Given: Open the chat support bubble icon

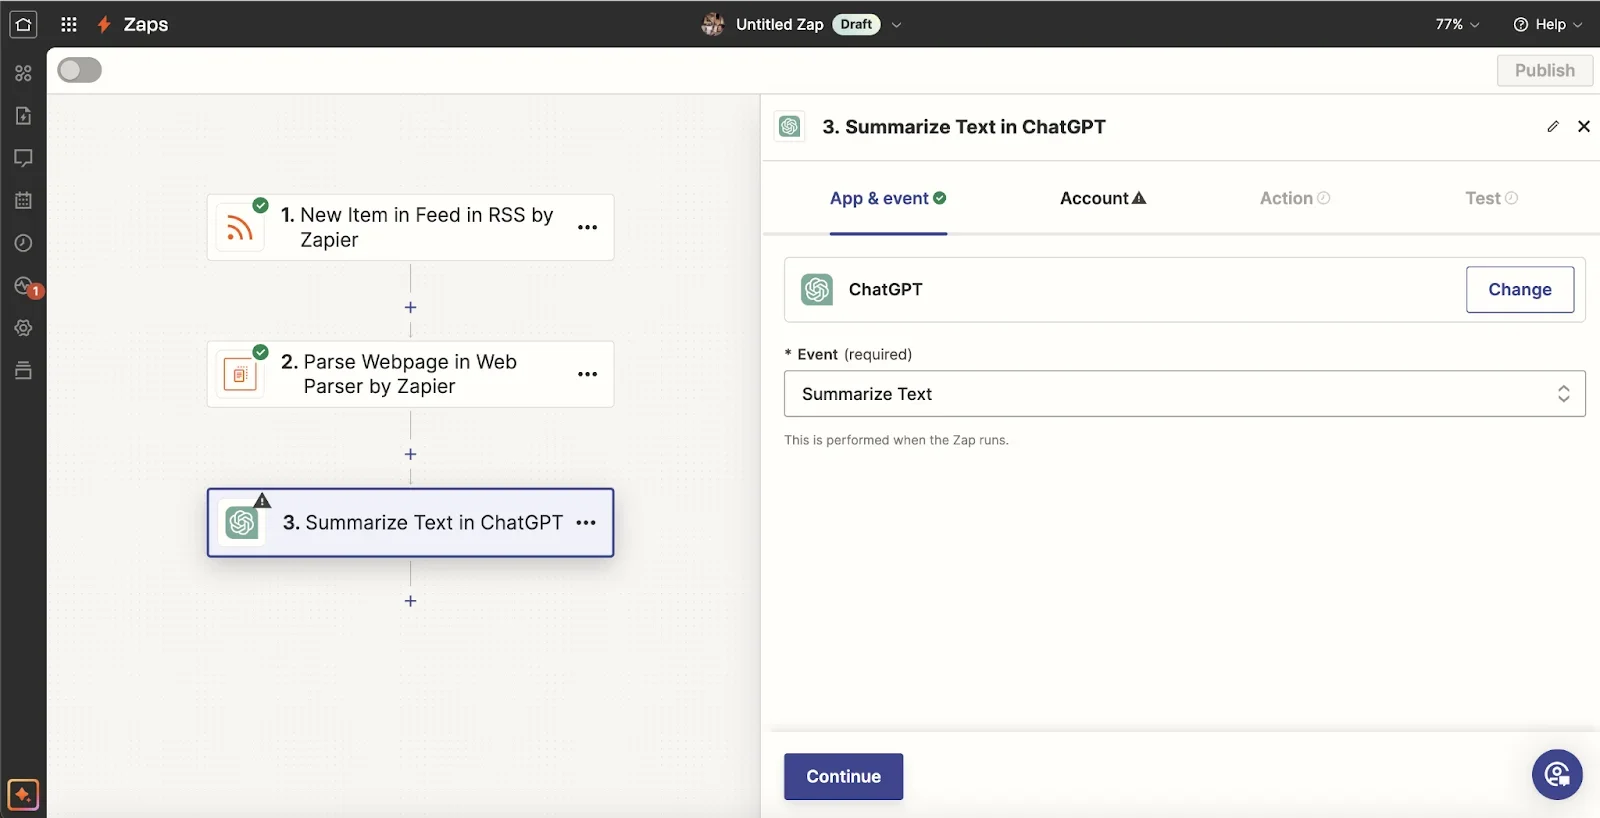Looking at the screenshot, I should [x=1557, y=774].
